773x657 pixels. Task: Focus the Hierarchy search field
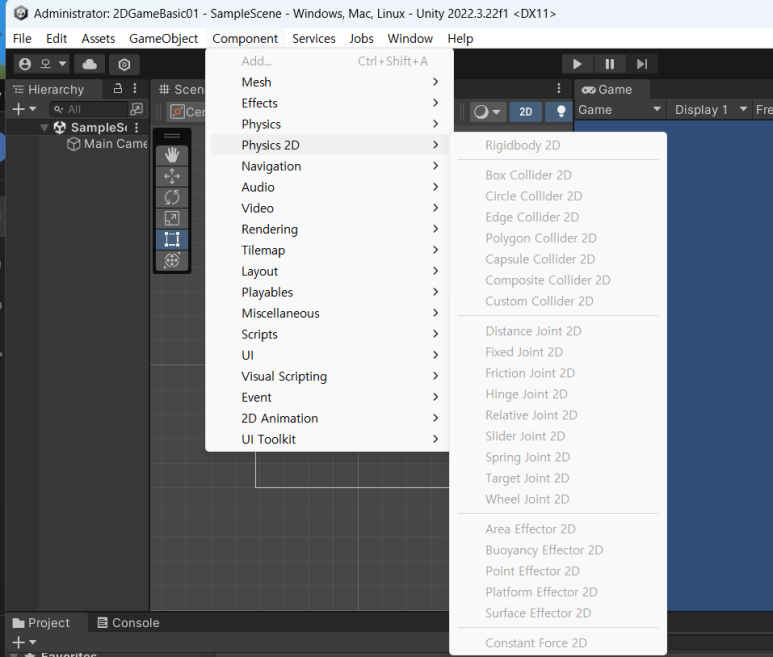click(x=89, y=109)
